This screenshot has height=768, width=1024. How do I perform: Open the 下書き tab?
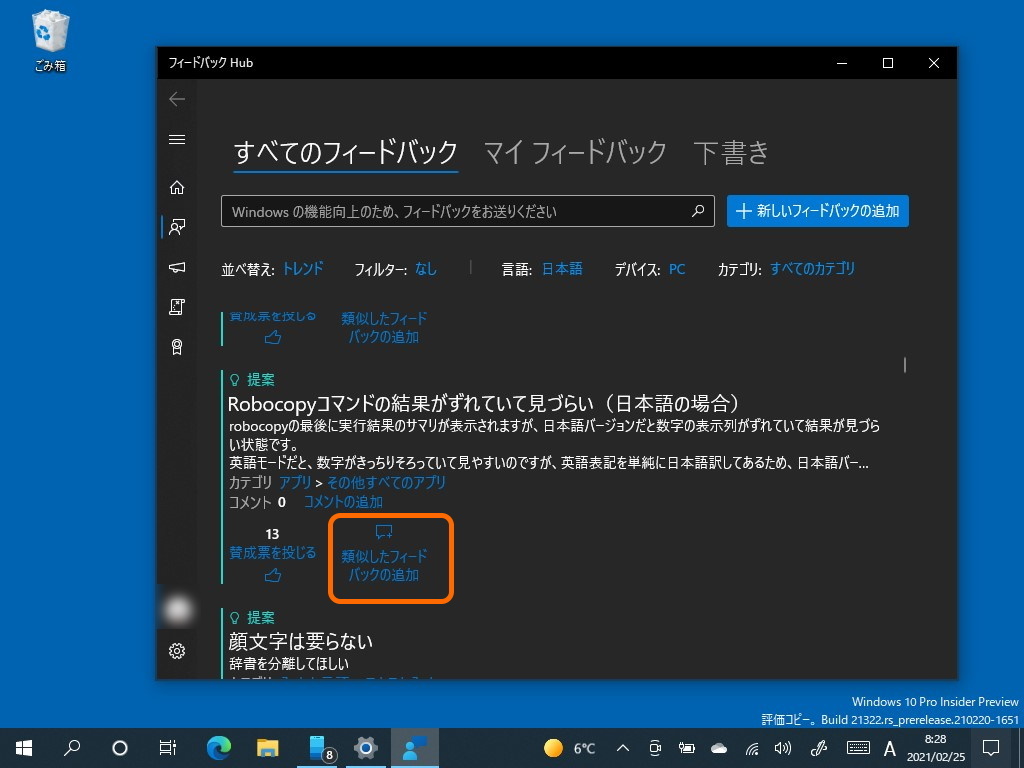[731, 152]
